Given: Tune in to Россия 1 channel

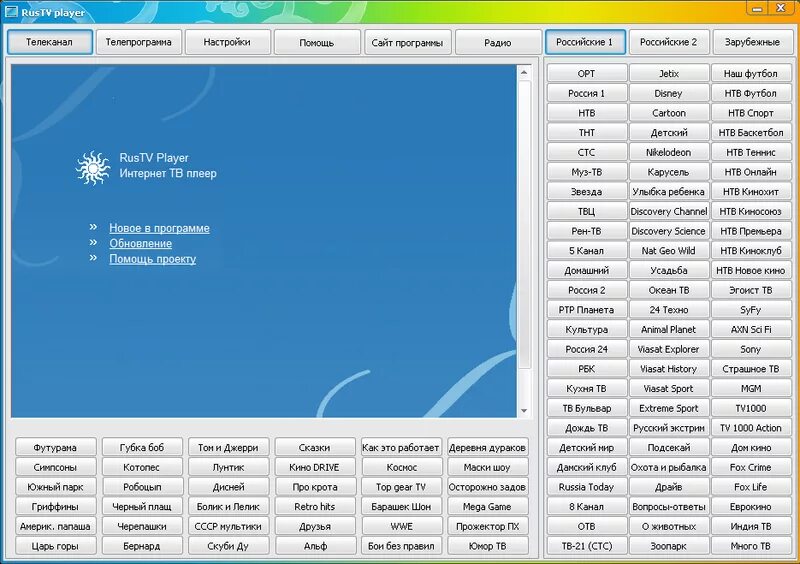Looking at the screenshot, I should [x=586, y=93].
